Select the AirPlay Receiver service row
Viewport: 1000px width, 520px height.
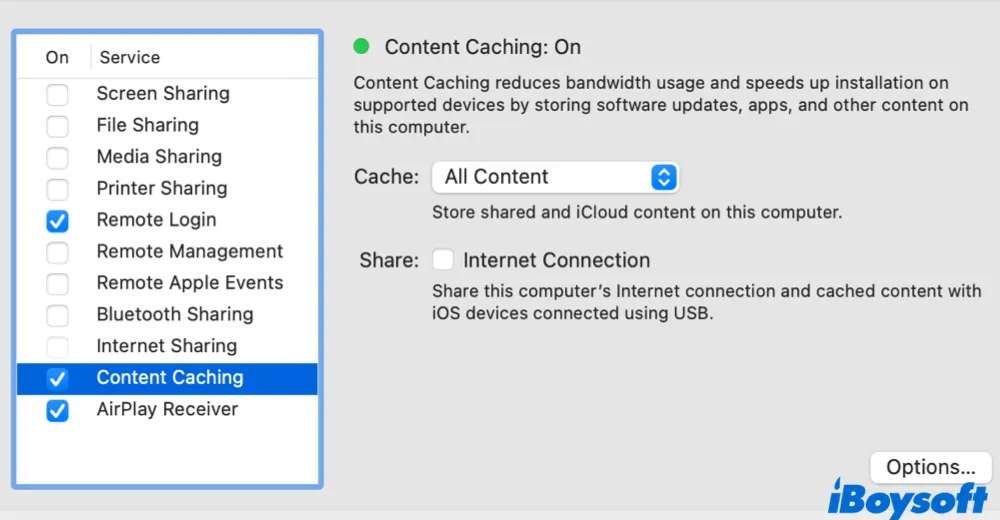click(x=167, y=409)
